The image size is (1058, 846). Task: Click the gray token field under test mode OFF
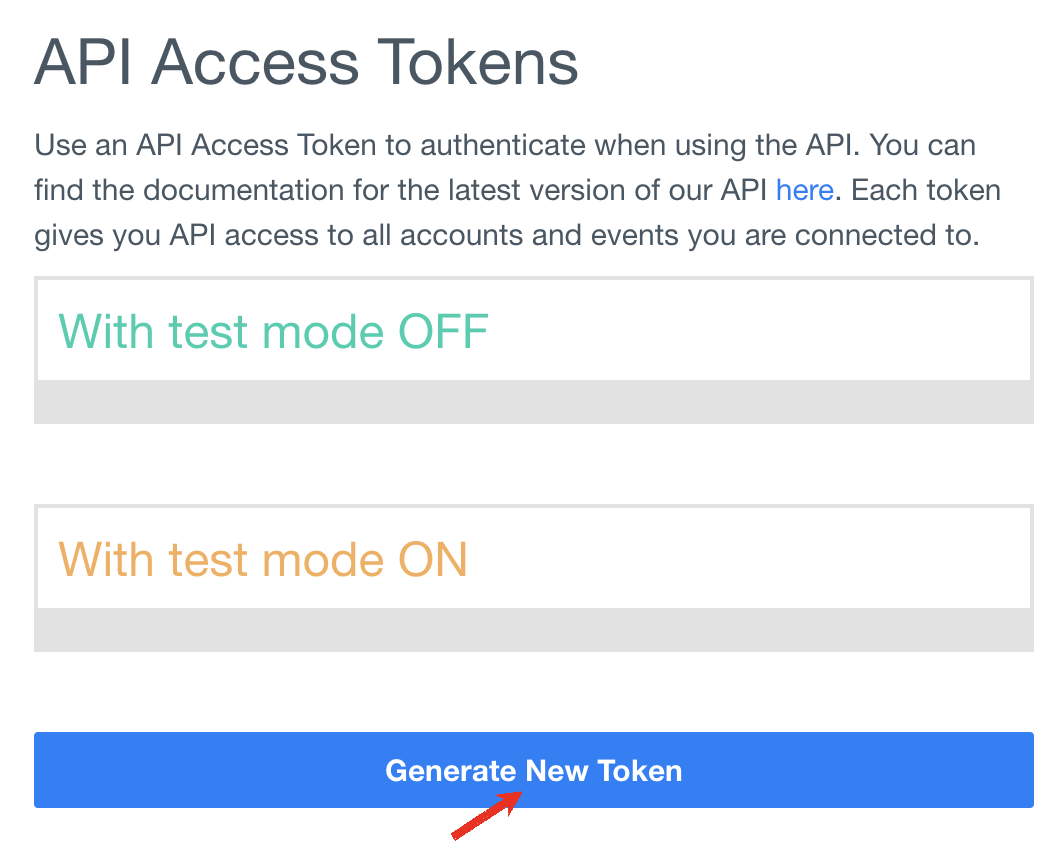(x=533, y=402)
